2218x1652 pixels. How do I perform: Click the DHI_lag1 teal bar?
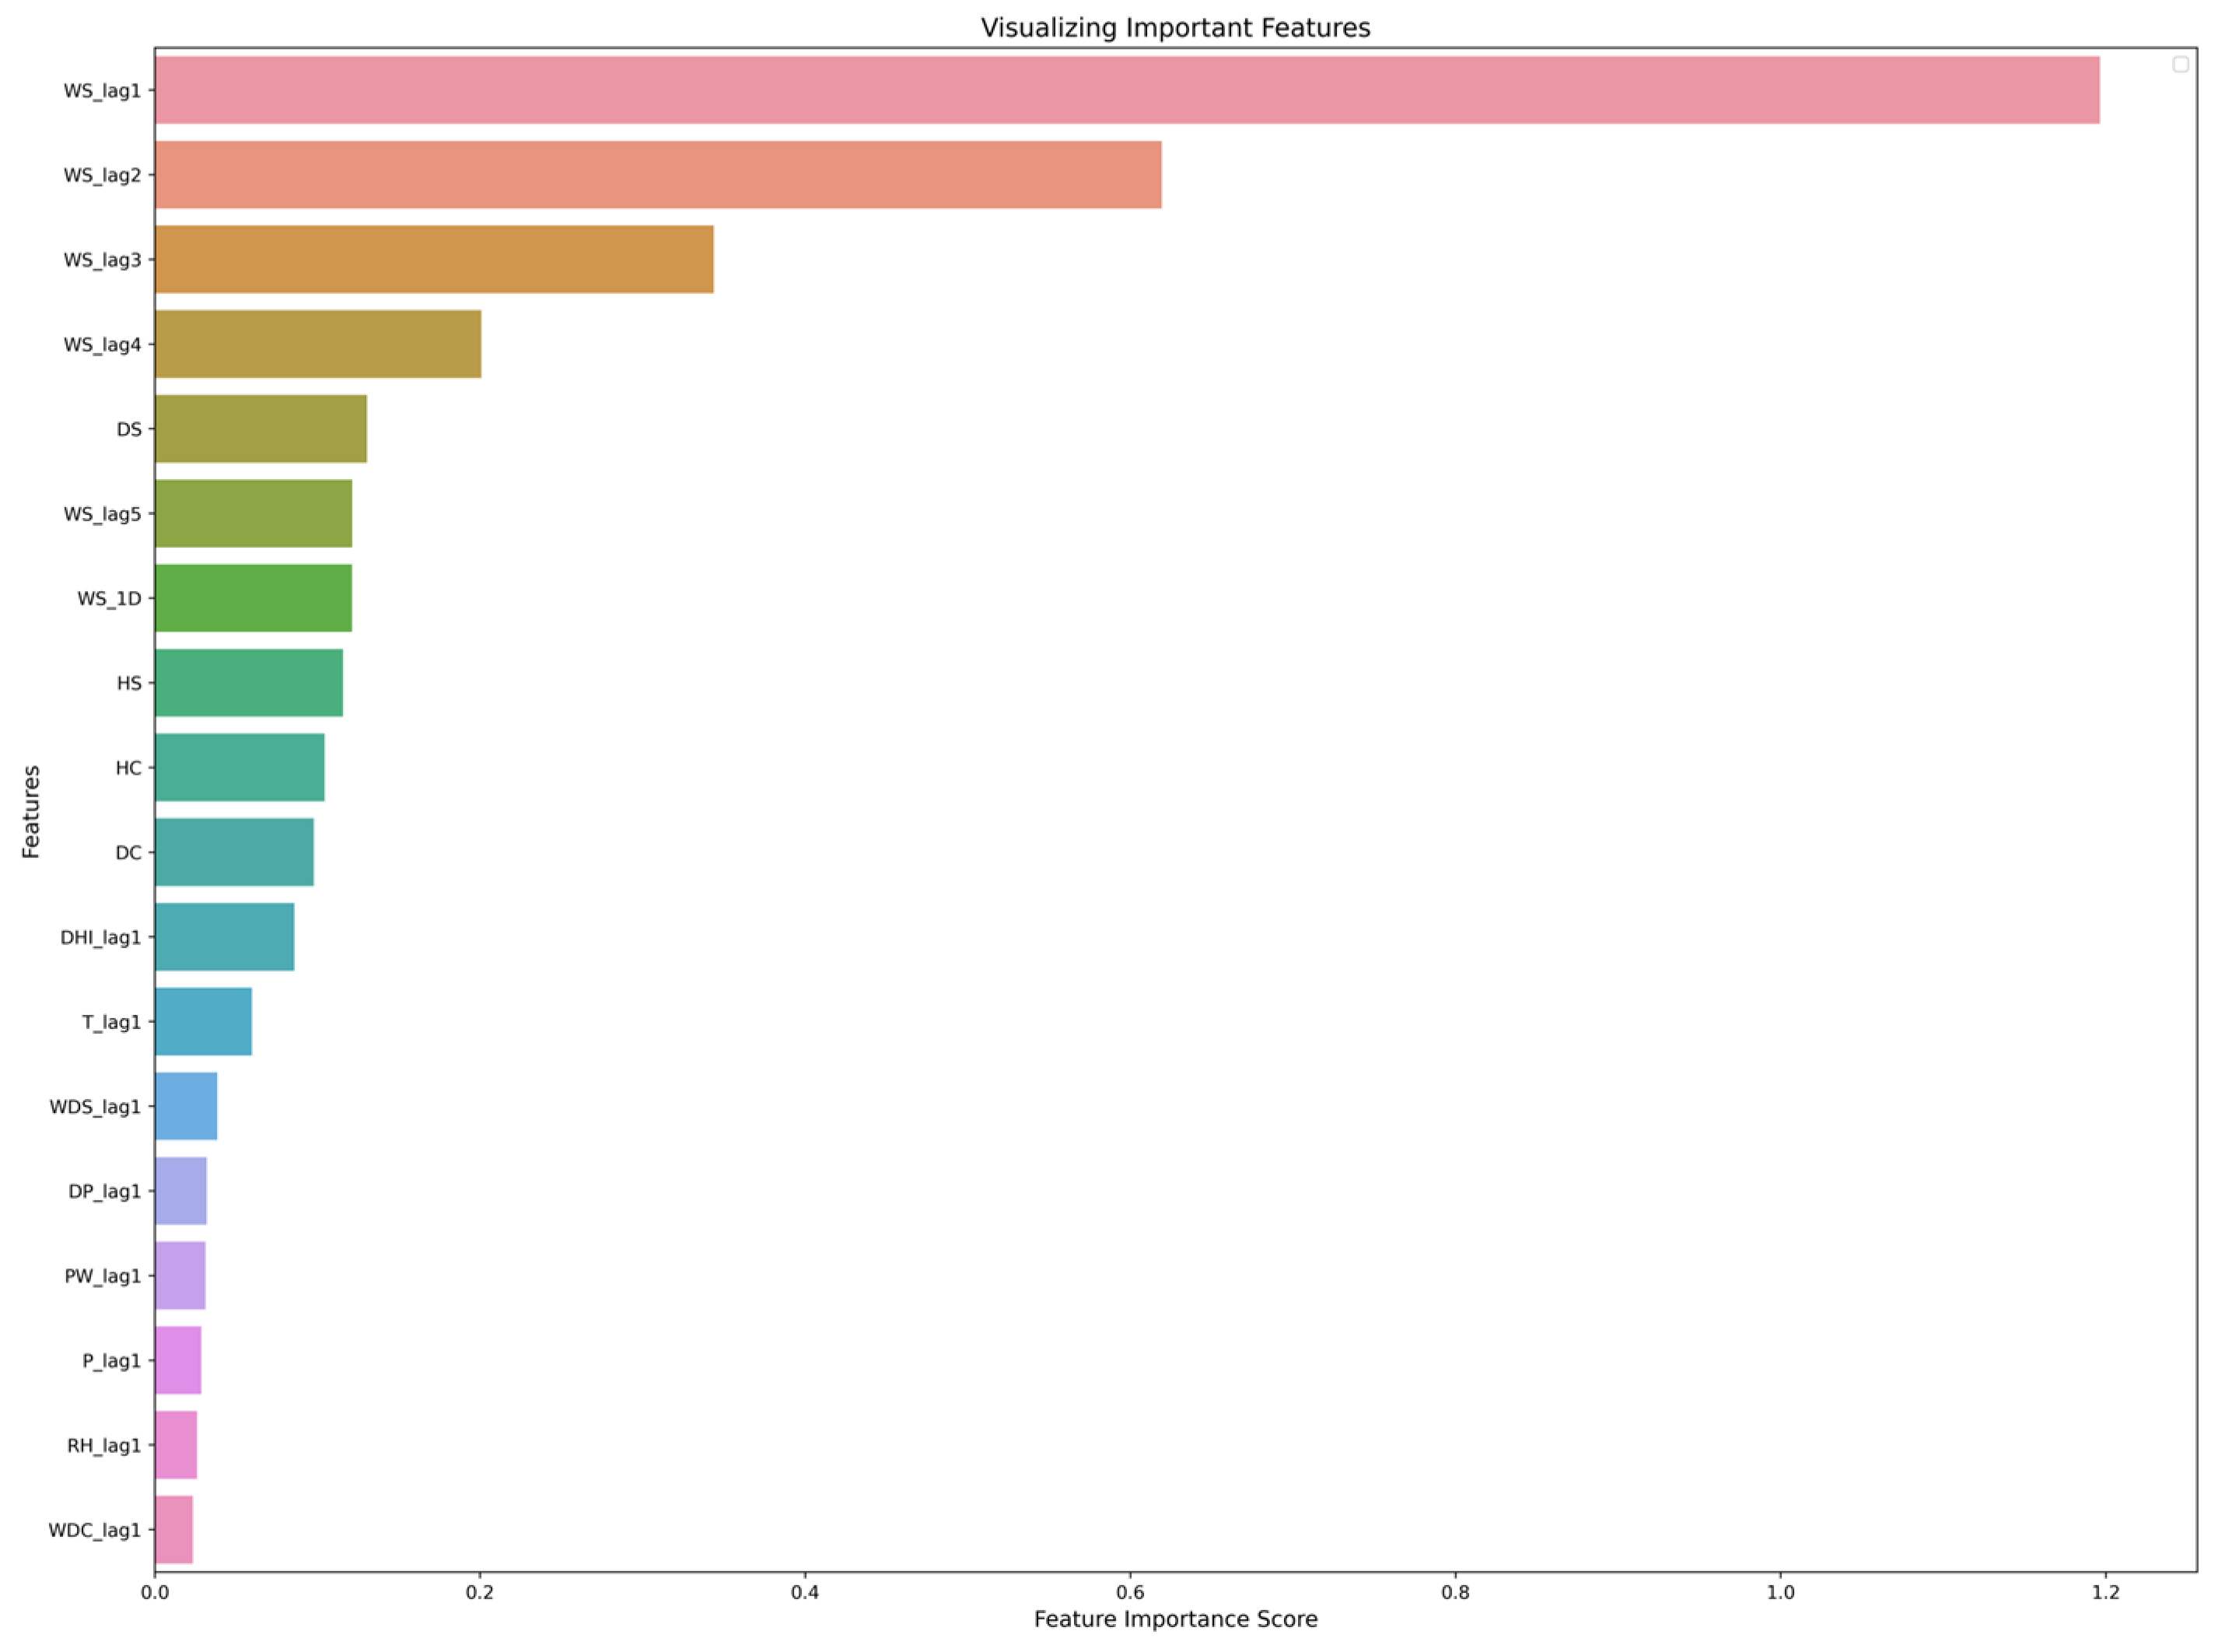(224, 937)
